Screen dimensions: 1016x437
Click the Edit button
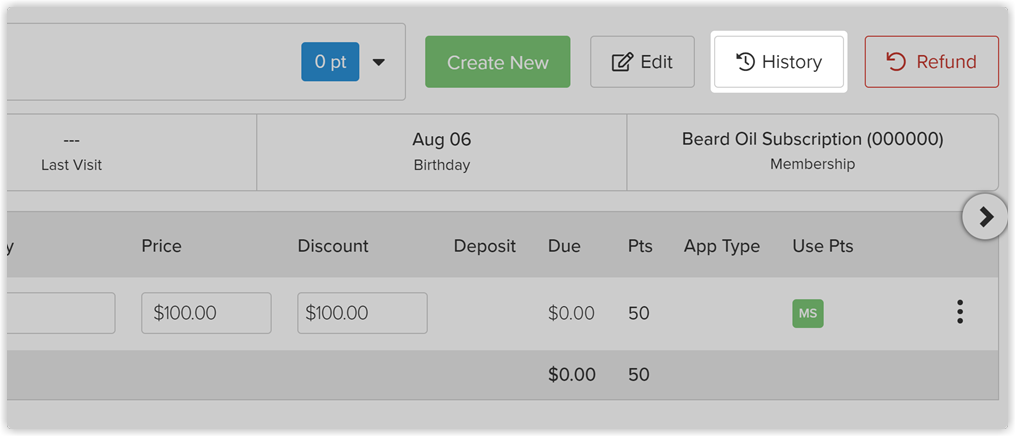coord(642,62)
